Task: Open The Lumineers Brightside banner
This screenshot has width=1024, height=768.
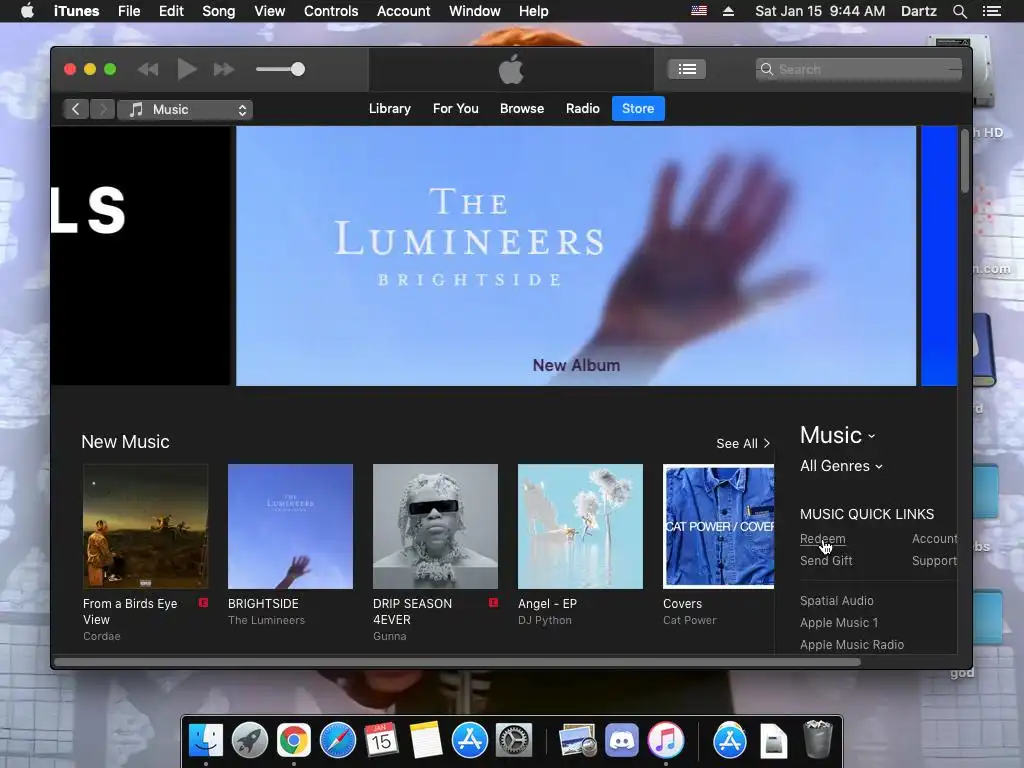Action: (x=575, y=255)
